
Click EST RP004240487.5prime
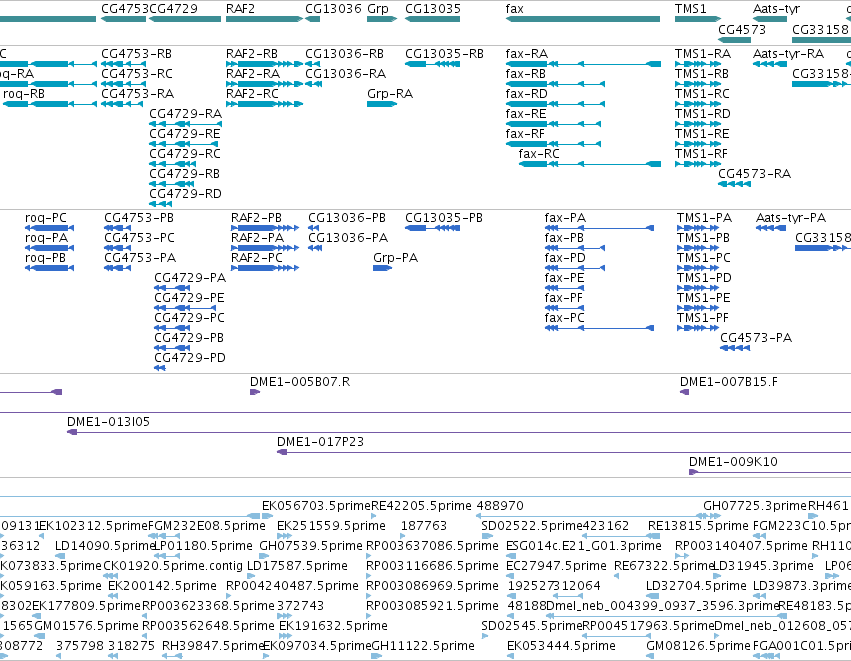point(292,586)
